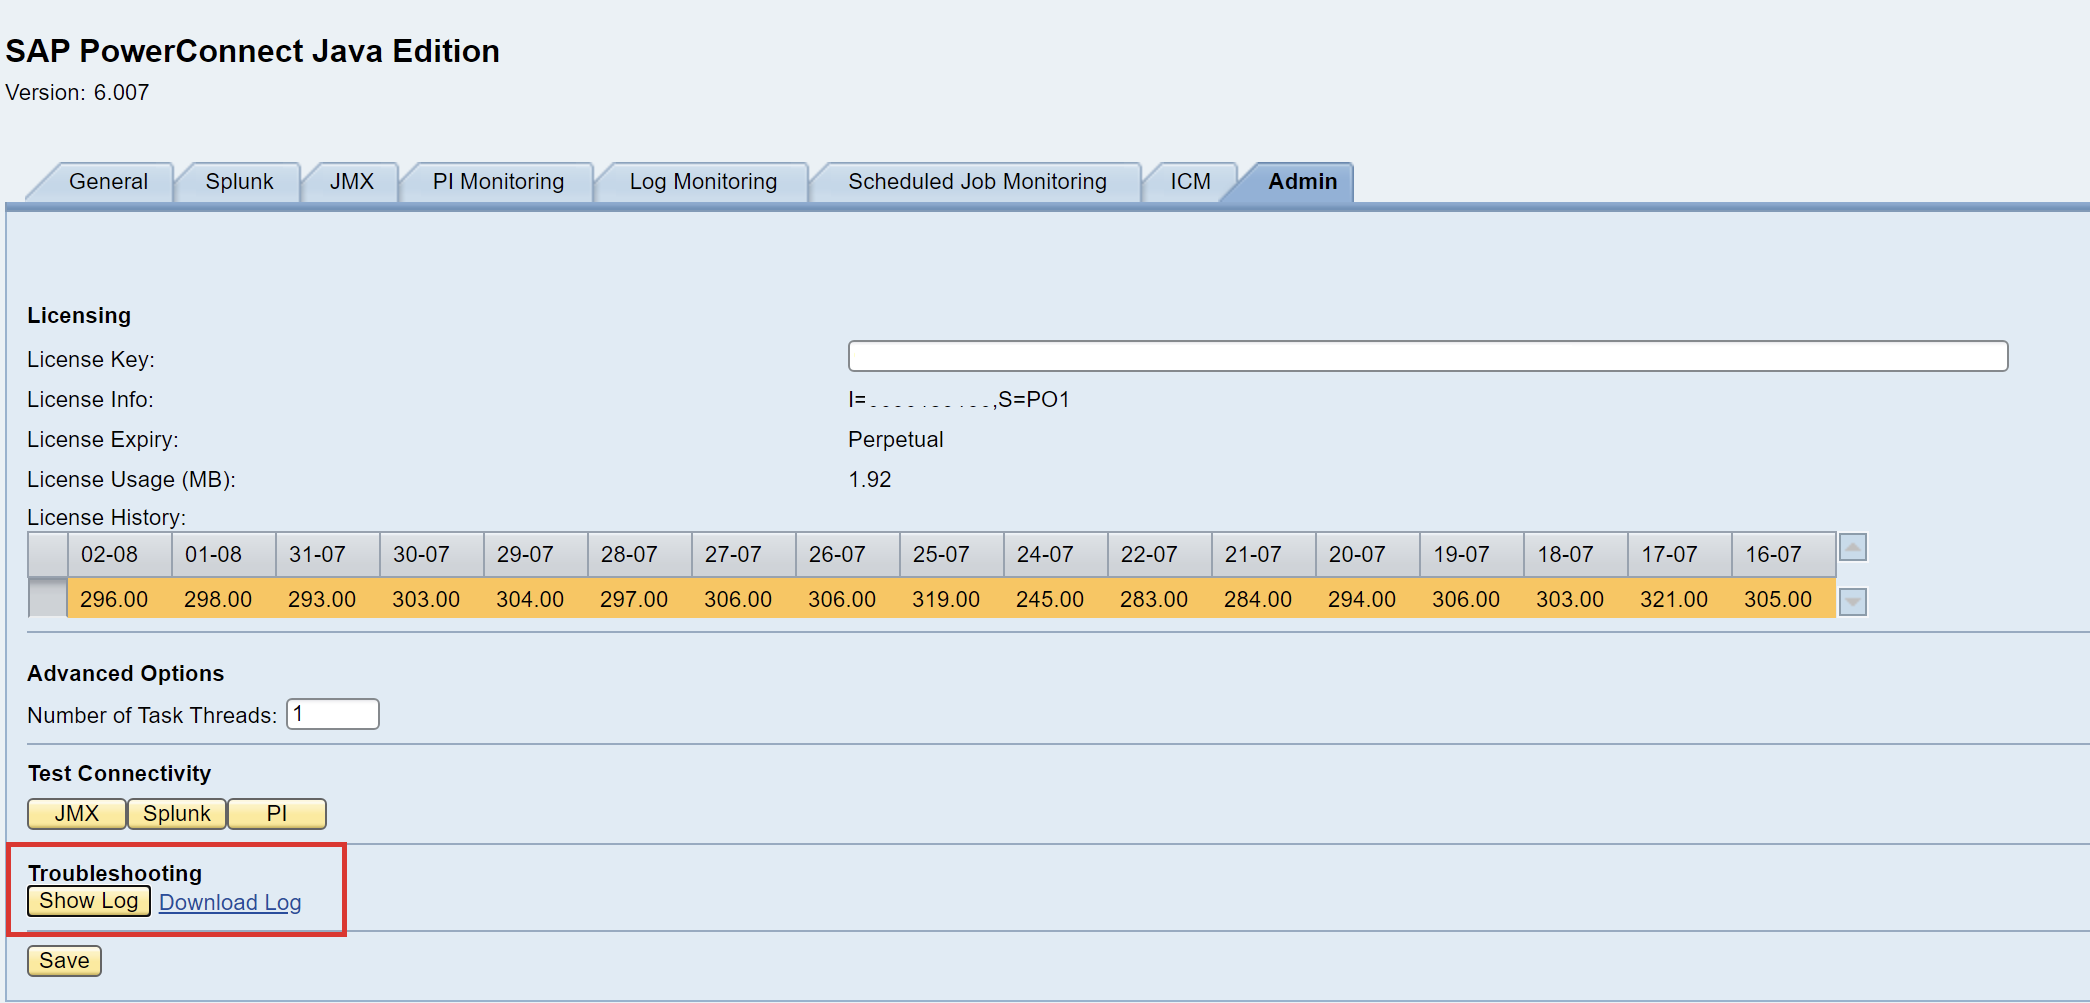View the Admin tab
The height and width of the screenshot is (1003, 2090).
coord(1301,181)
